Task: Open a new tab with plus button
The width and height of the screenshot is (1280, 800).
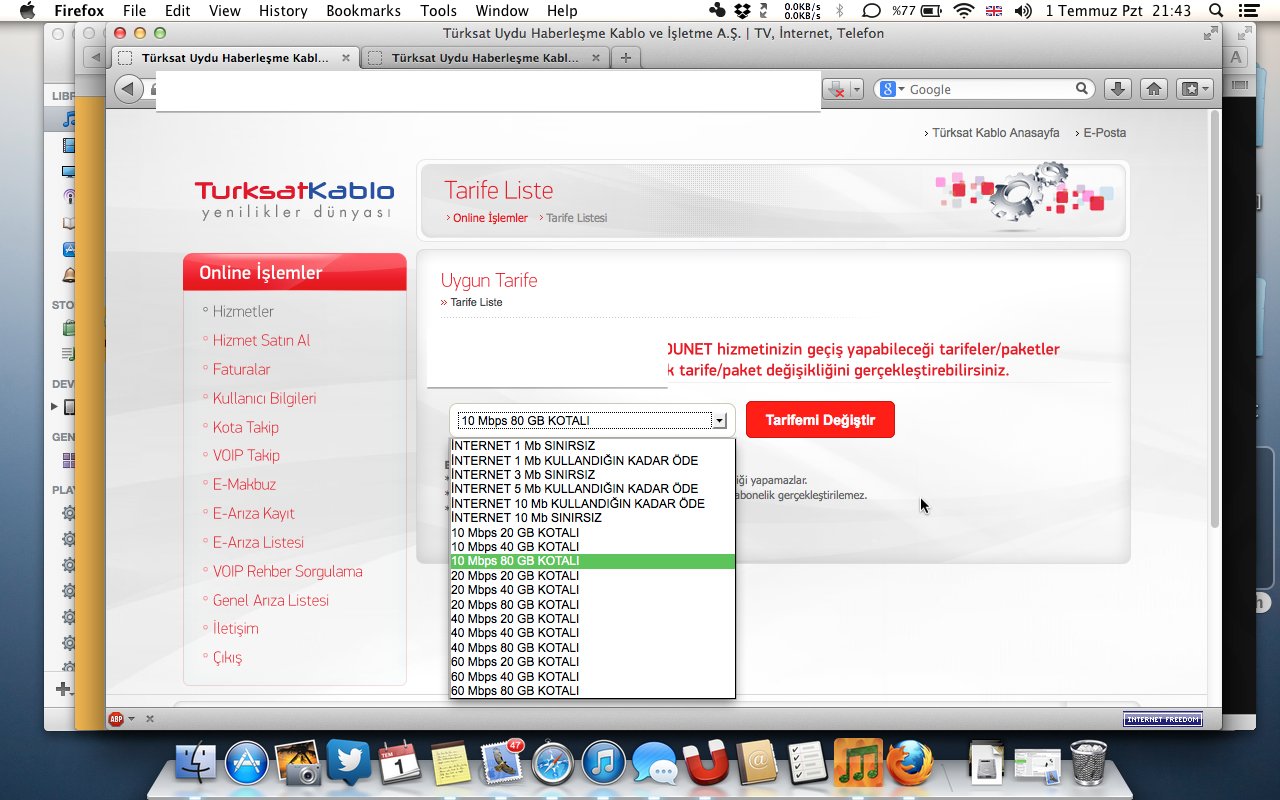Action: pyautogui.click(x=626, y=58)
